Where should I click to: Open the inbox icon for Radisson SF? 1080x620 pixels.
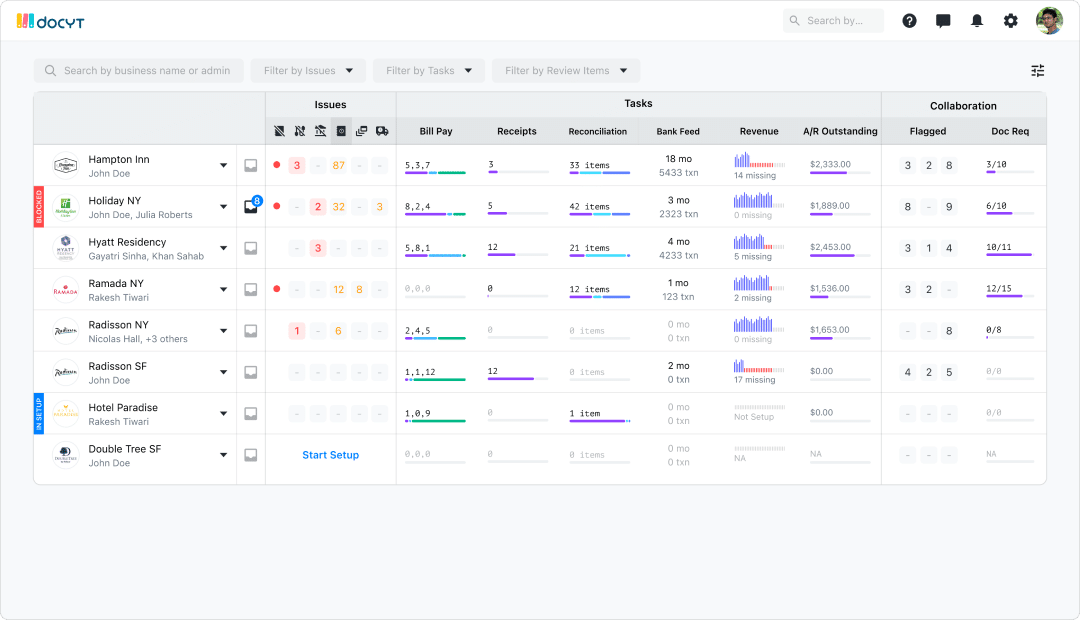point(251,372)
